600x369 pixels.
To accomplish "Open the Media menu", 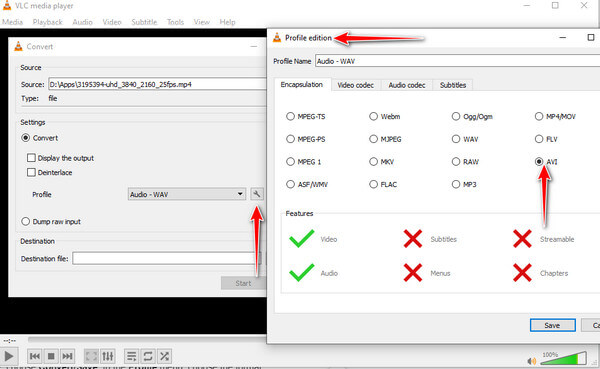I will [x=13, y=22].
